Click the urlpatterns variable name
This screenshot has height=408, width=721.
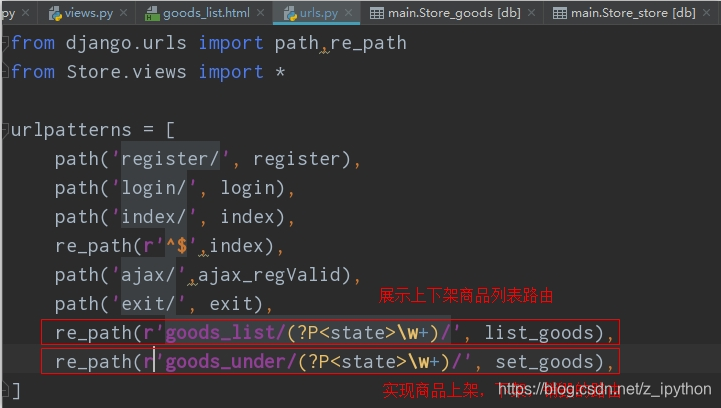point(71,130)
